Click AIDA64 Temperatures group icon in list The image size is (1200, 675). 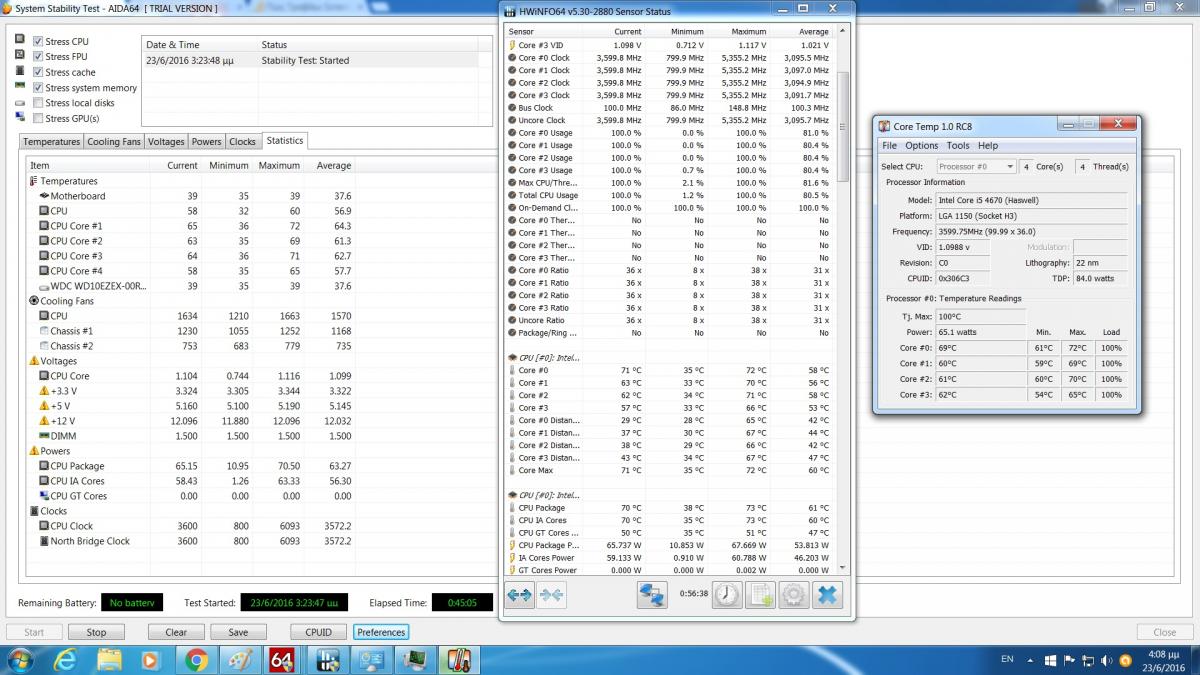(x=34, y=181)
